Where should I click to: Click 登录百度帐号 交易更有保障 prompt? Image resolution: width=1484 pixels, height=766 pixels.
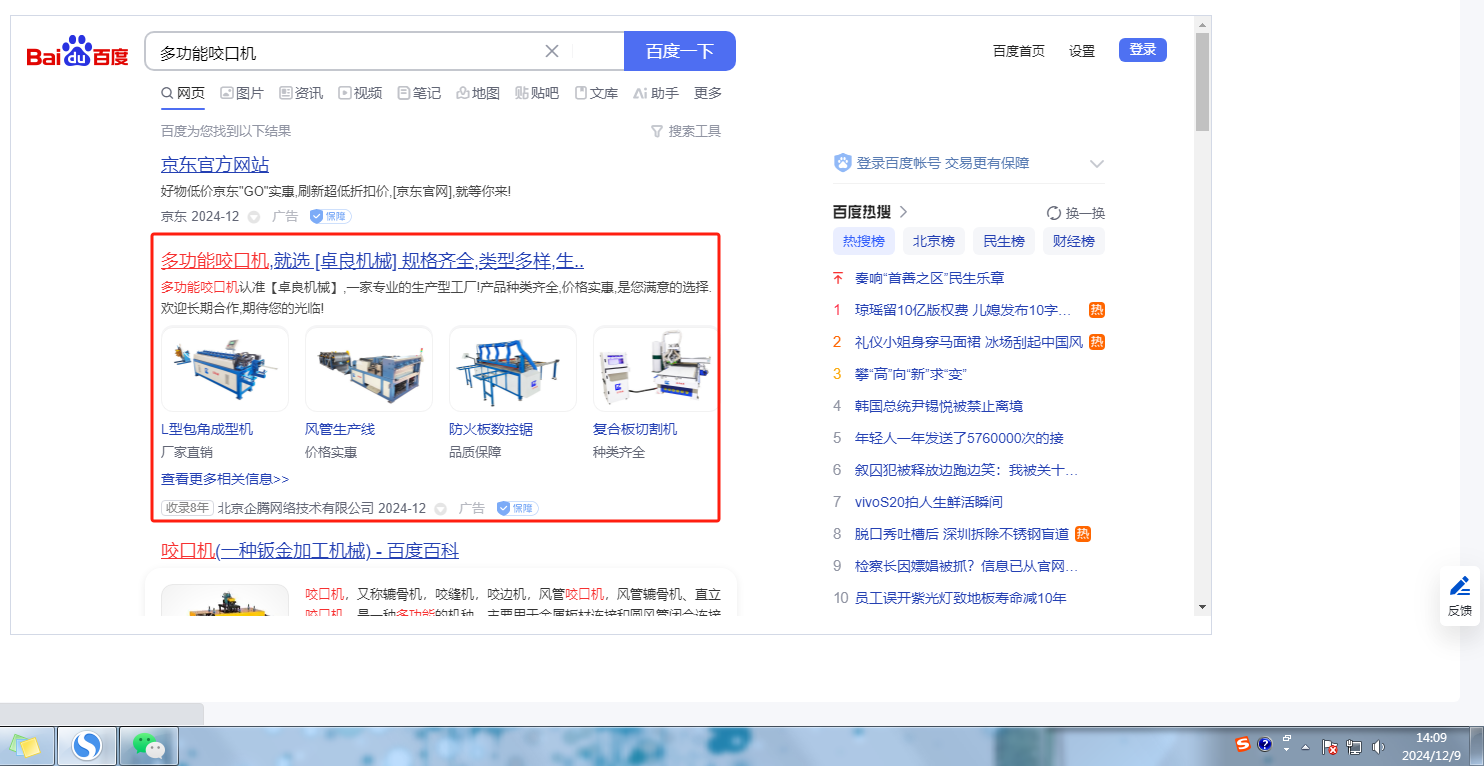tap(943, 163)
